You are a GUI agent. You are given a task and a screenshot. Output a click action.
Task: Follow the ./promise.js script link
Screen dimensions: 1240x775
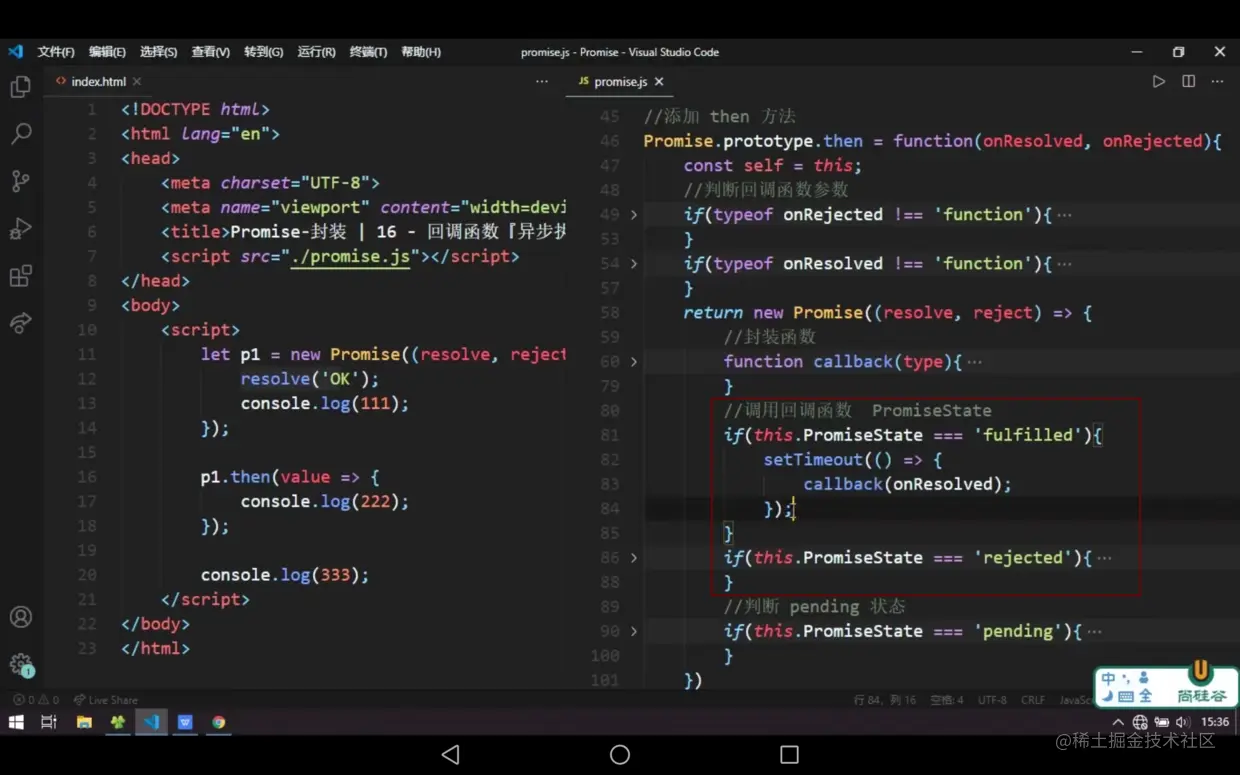(x=351, y=257)
